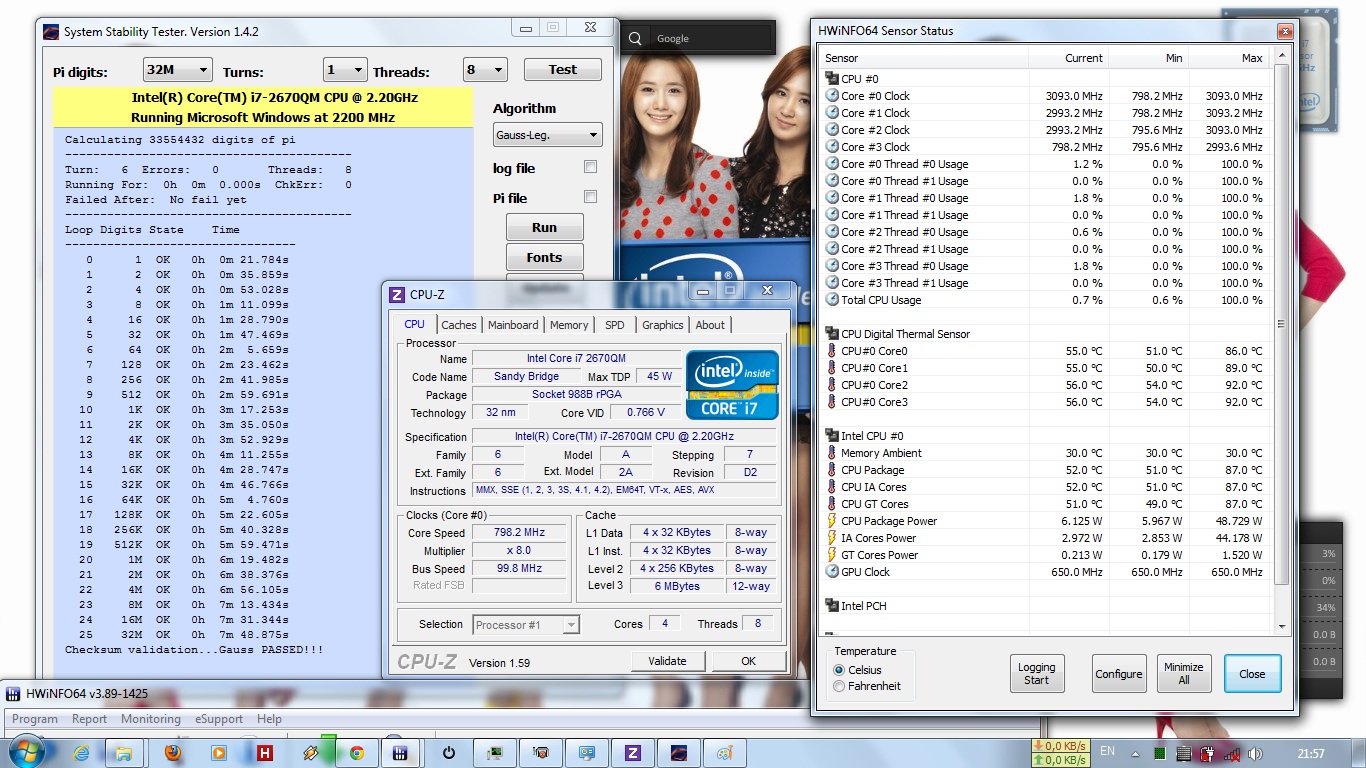Screen dimensions: 1366x768
Task: Click the Run button
Action: click(544, 227)
